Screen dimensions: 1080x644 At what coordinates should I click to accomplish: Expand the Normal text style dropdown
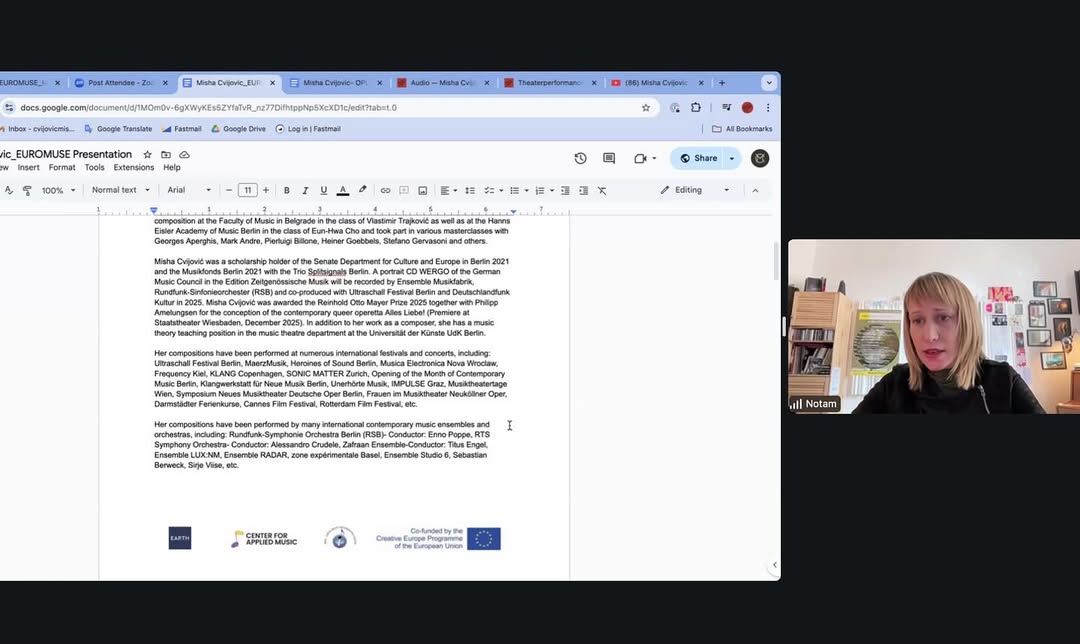click(x=120, y=190)
